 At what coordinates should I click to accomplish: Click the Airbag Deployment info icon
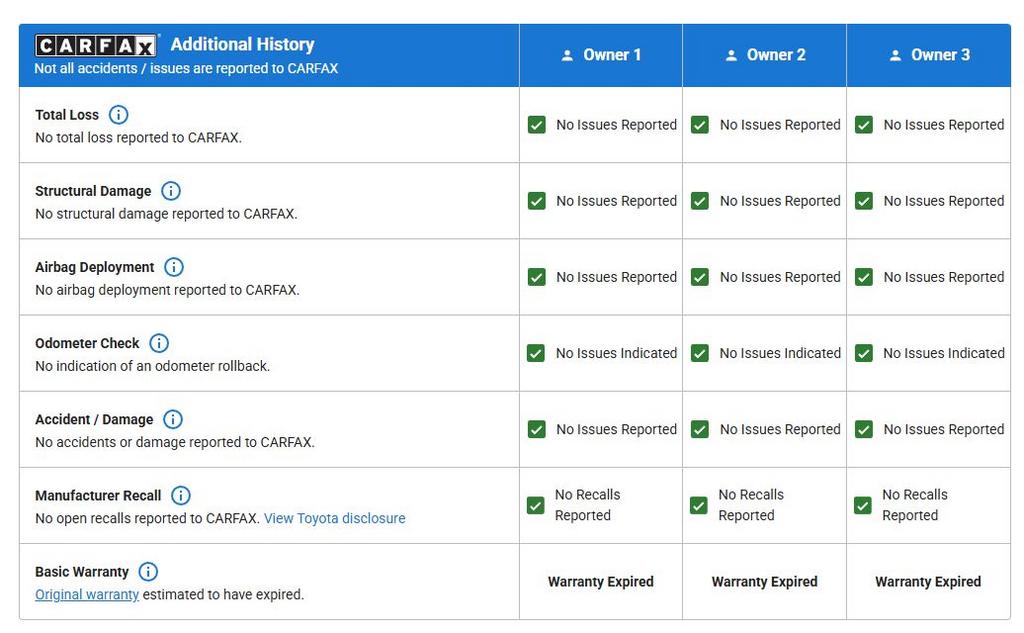pyautogui.click(x=174, y=267)
